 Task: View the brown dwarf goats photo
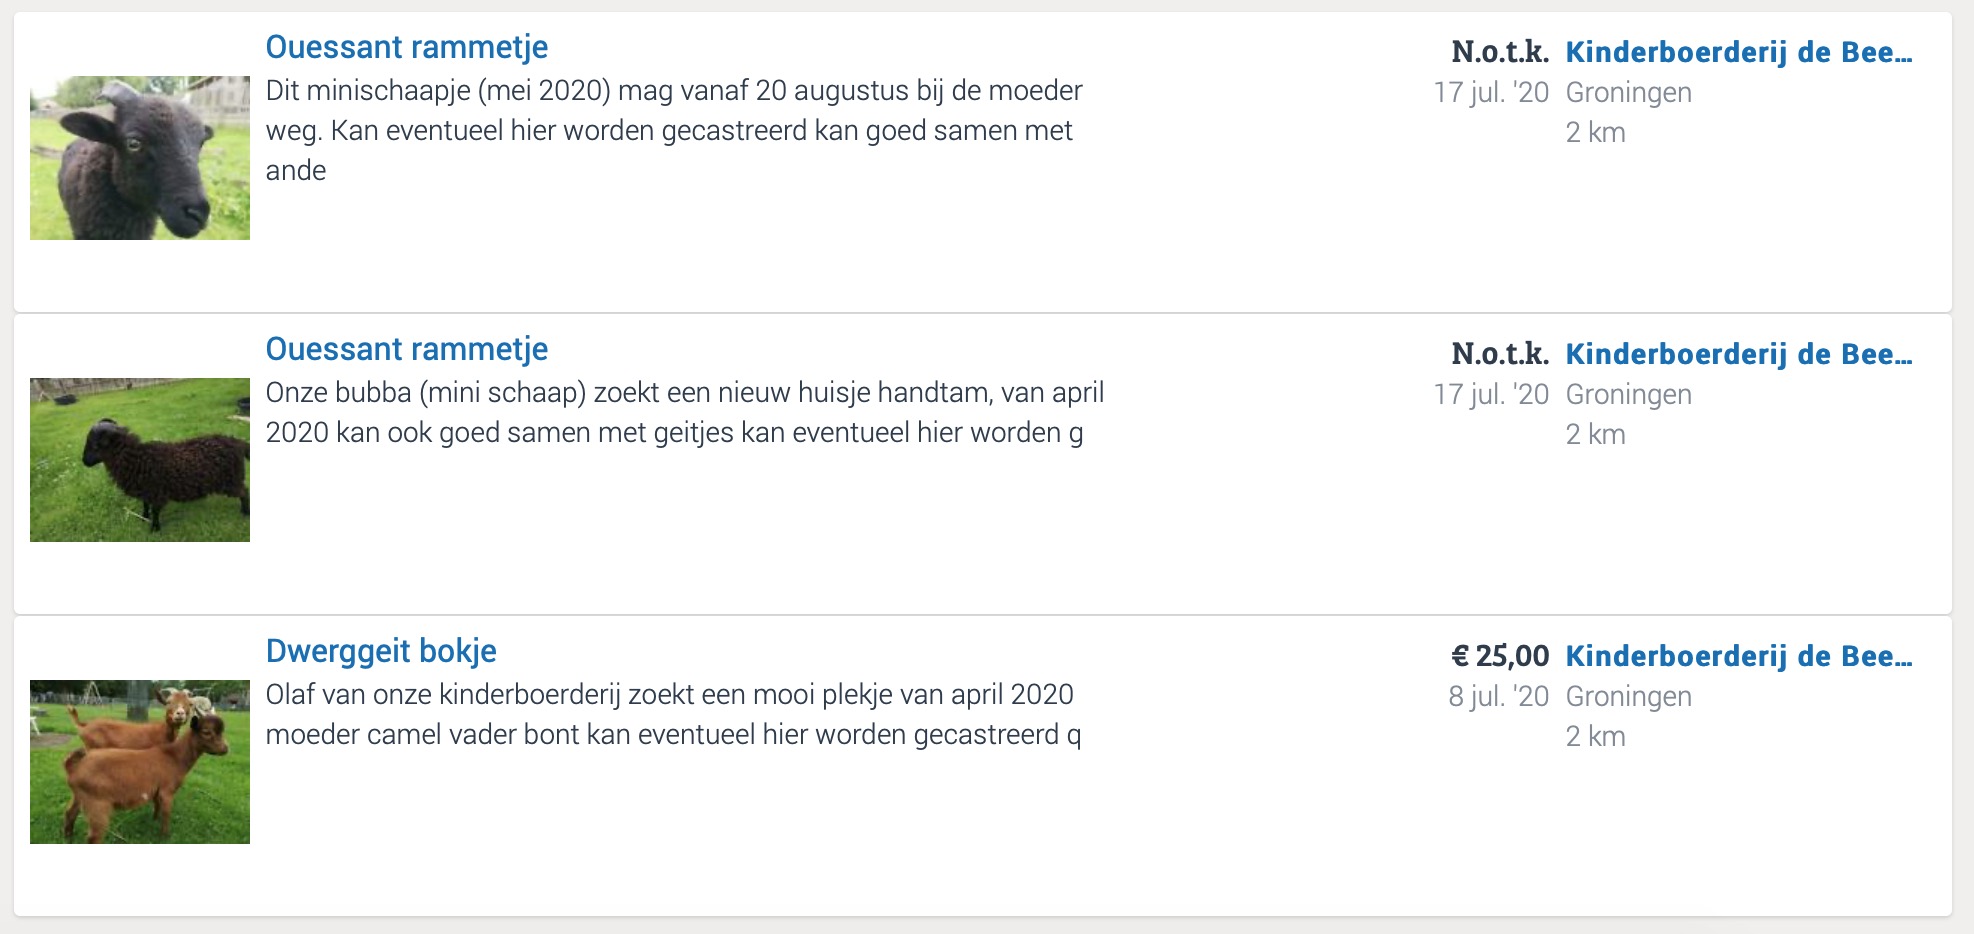140,762
